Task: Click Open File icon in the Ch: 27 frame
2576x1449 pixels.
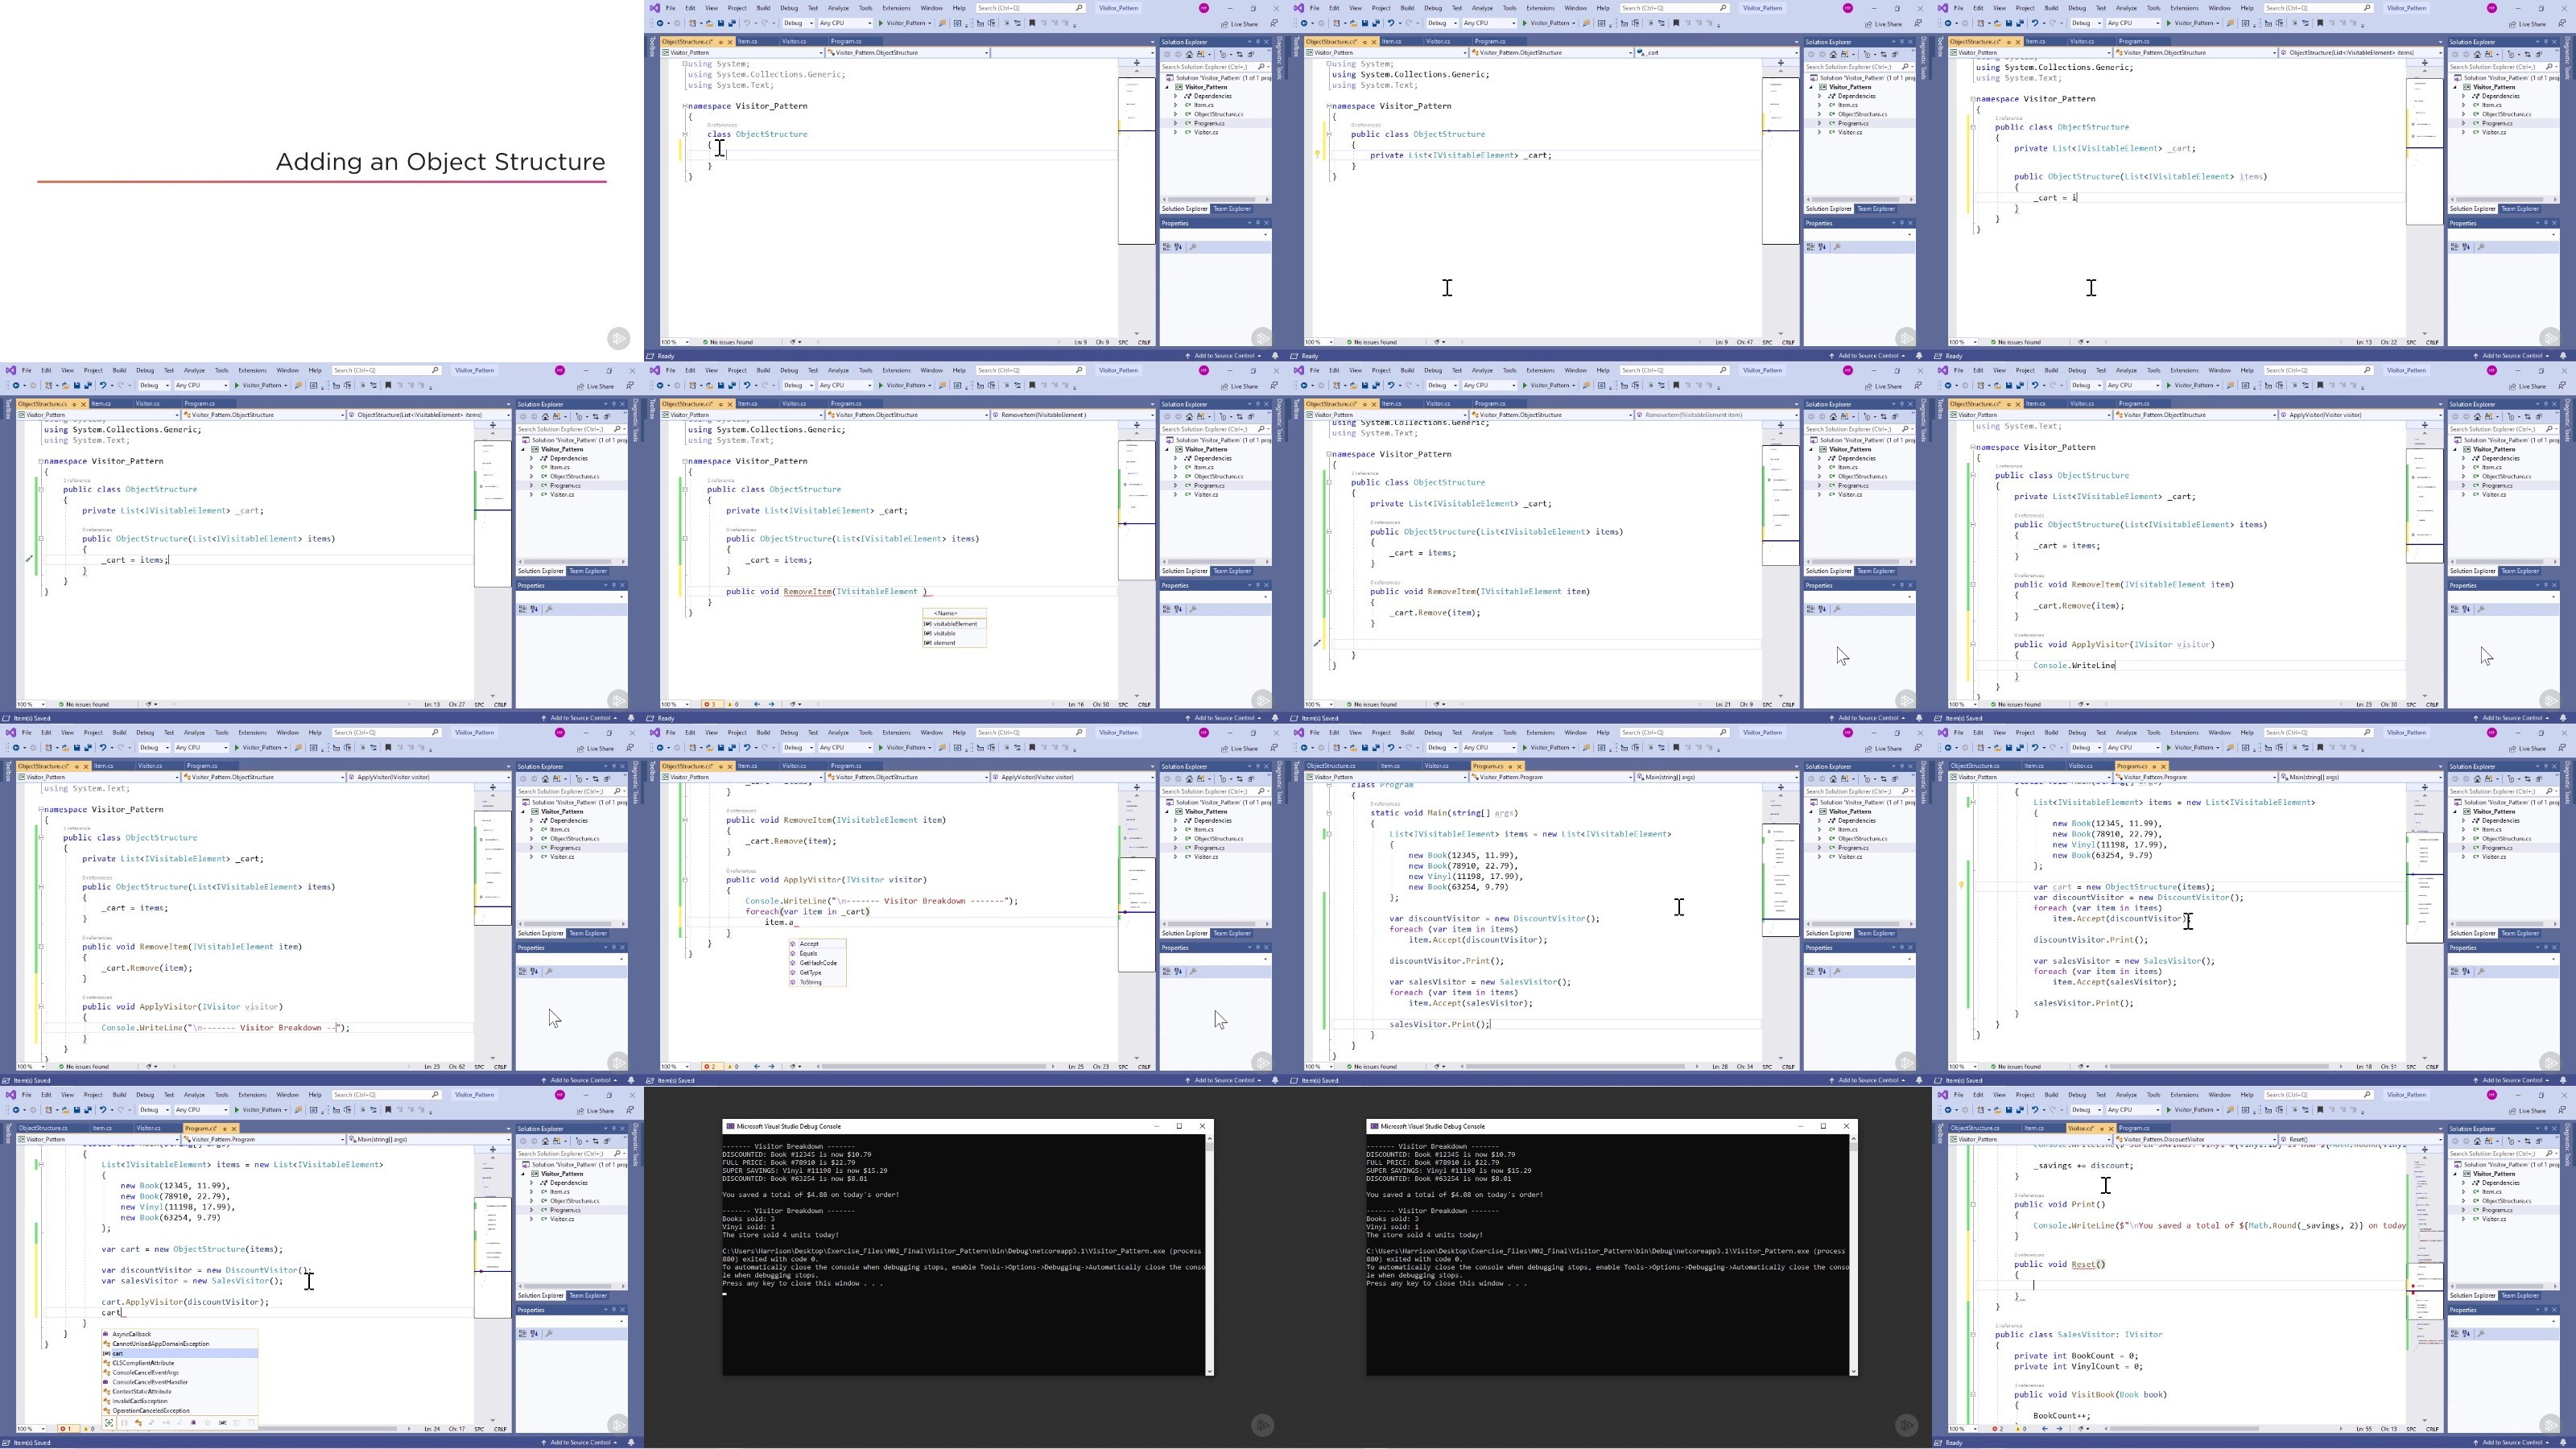Action: click(x=66, y=385)
